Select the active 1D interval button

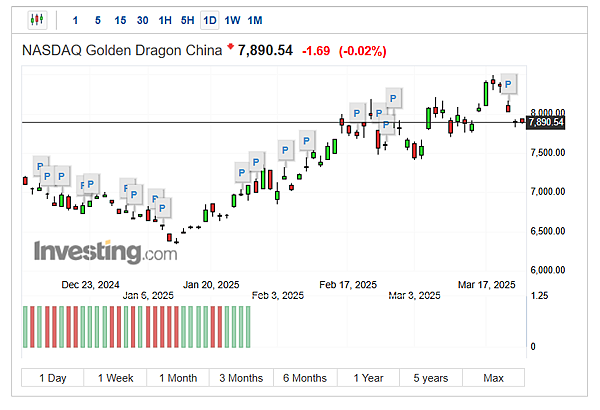(x=210, y=20)
